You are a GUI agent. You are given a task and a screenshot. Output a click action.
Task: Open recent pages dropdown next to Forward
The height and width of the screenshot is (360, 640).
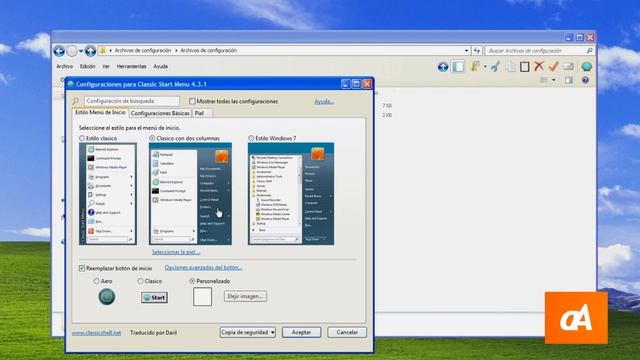click(x=81, y=51)
